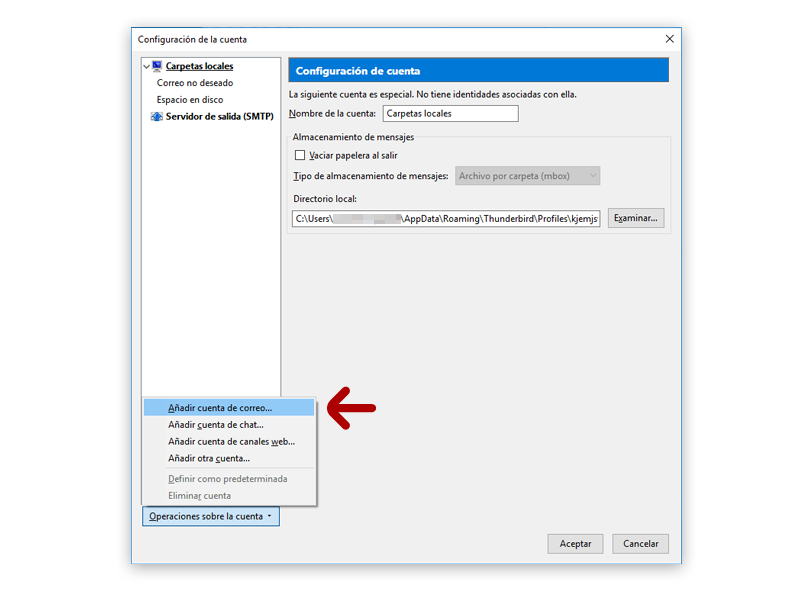The height and width of the screenshot is (596, 802).
Task: Click the 'La siguiente cuenta es especial' text
Action: [433, 95]
